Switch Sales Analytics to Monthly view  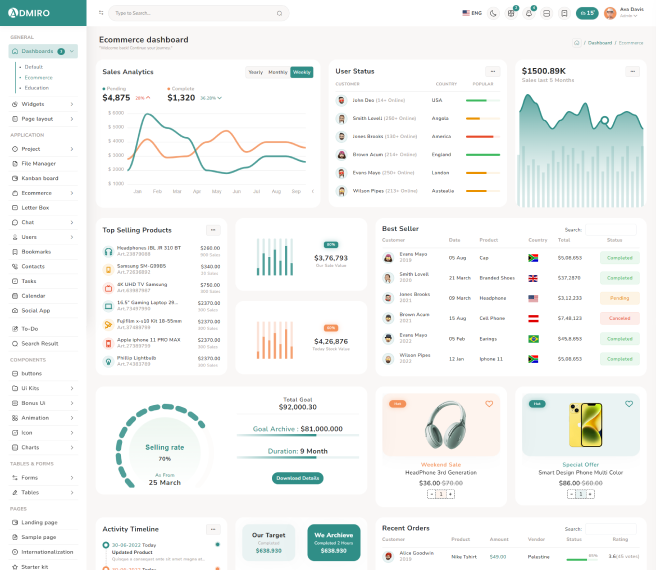point(277,72)
